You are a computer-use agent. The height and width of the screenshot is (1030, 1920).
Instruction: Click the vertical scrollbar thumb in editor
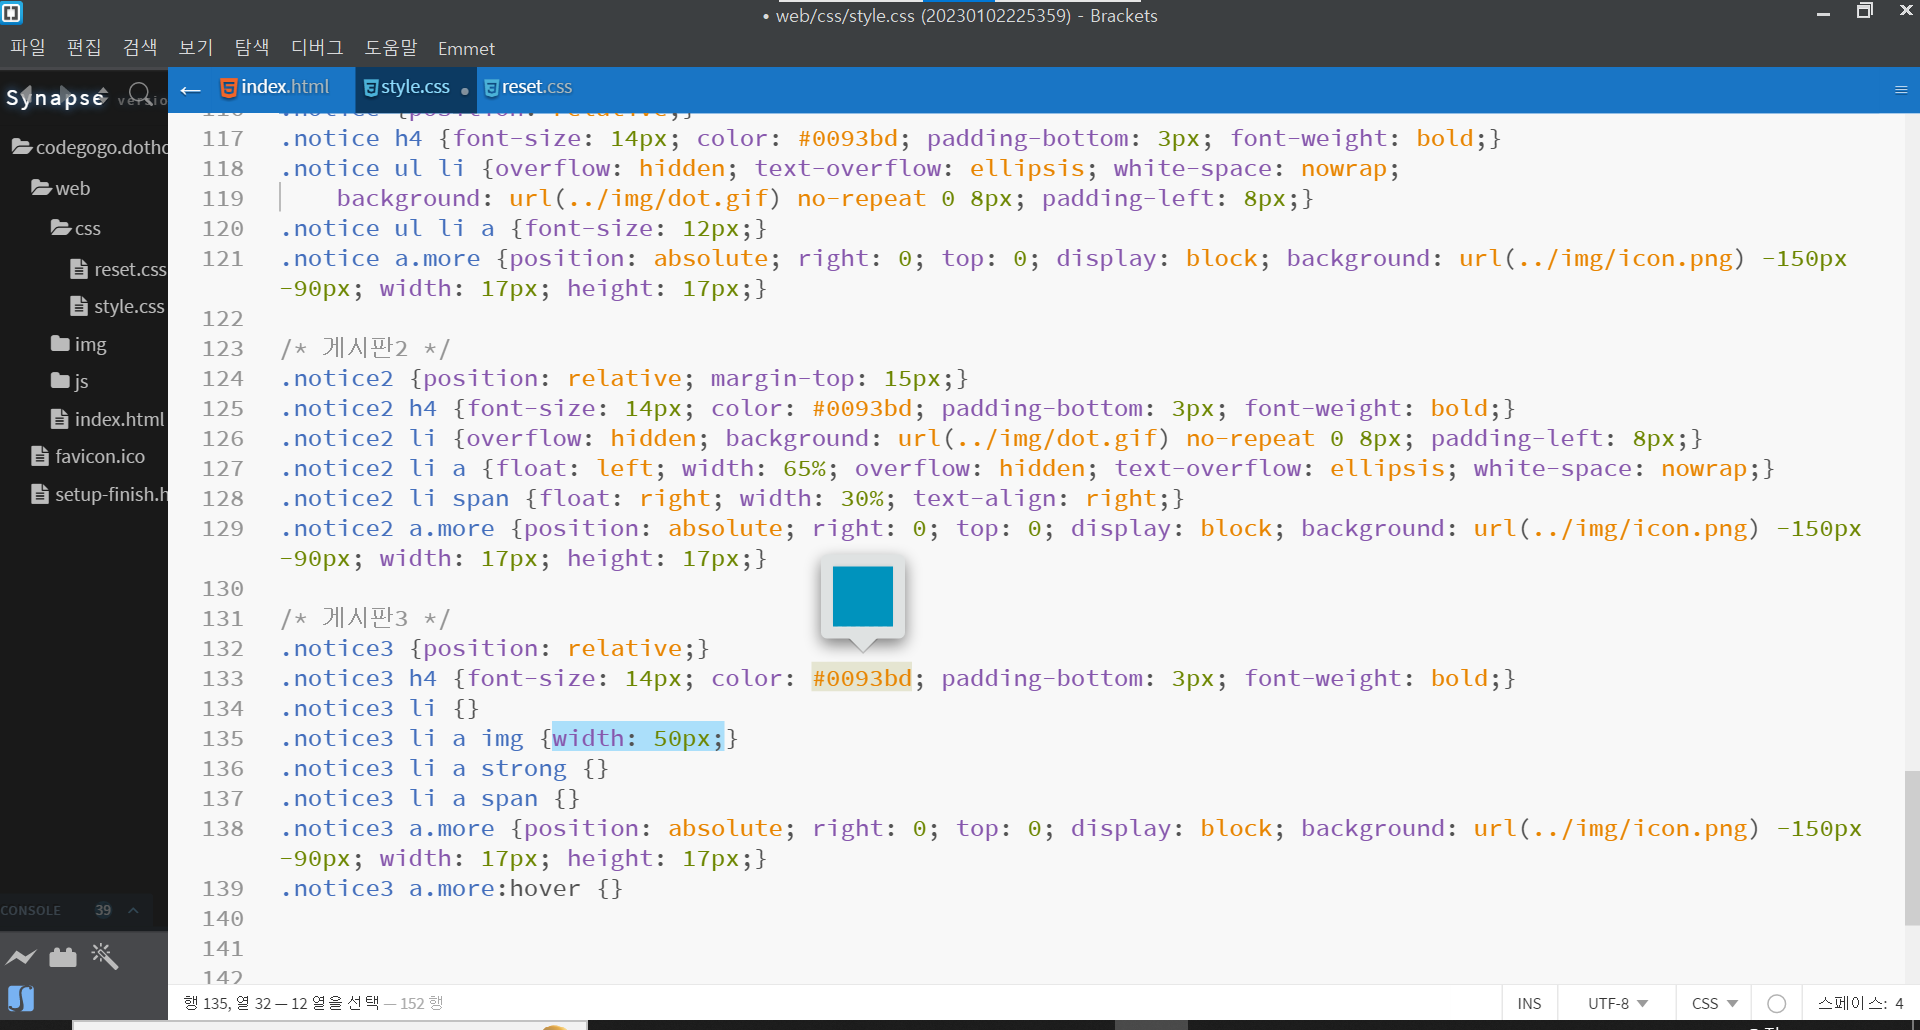pos(1912,848)
